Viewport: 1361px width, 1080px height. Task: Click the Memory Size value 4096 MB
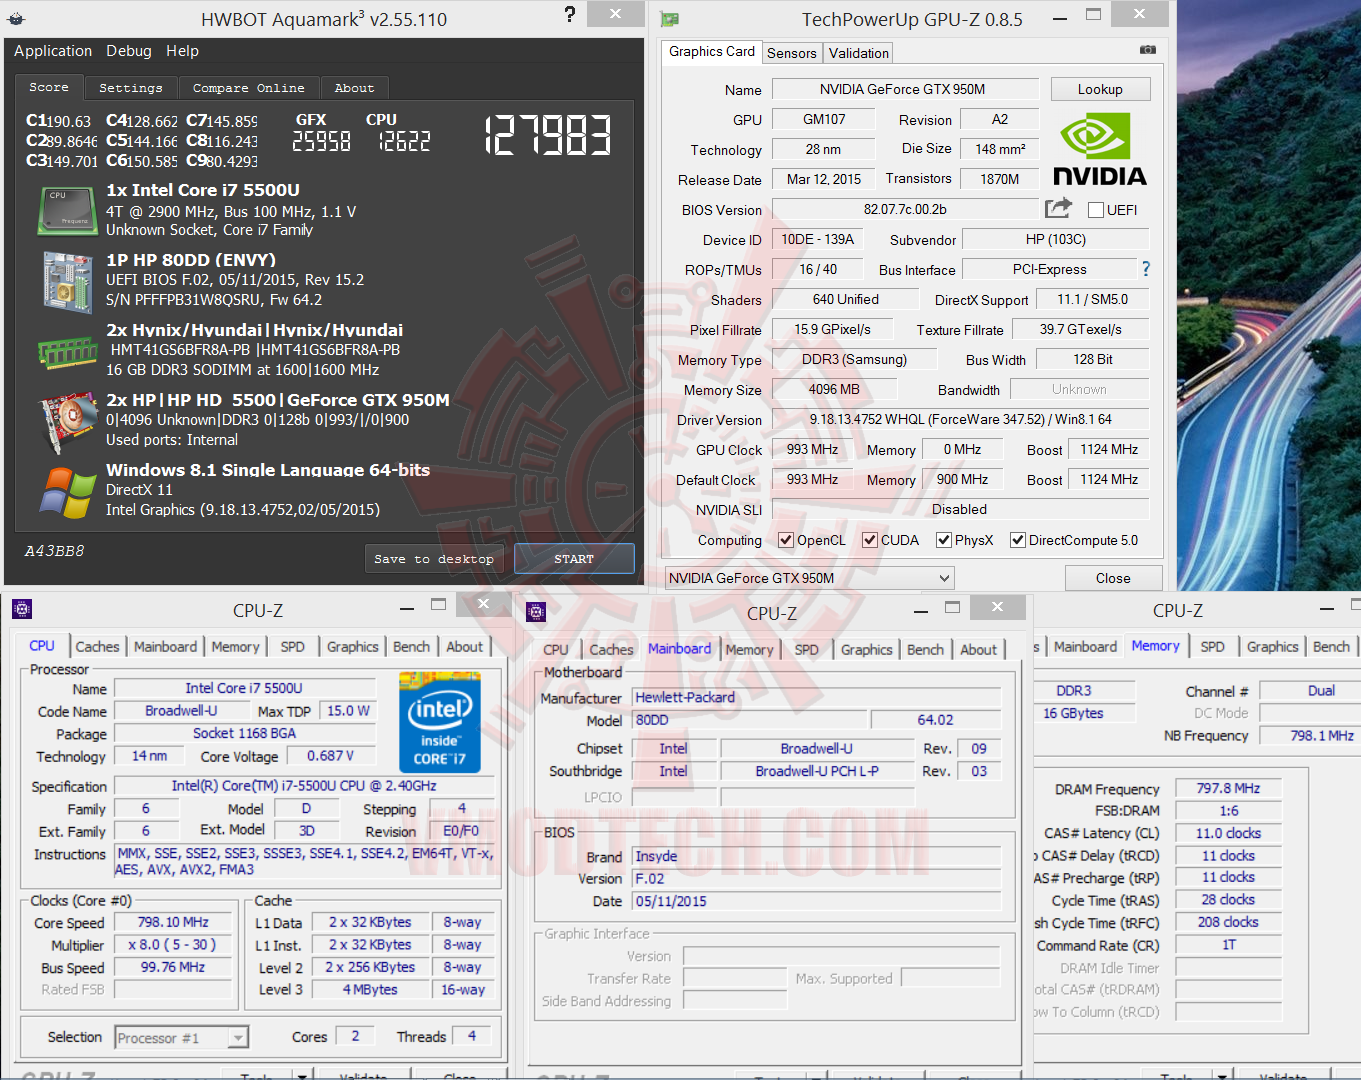[x=834, y=389]
